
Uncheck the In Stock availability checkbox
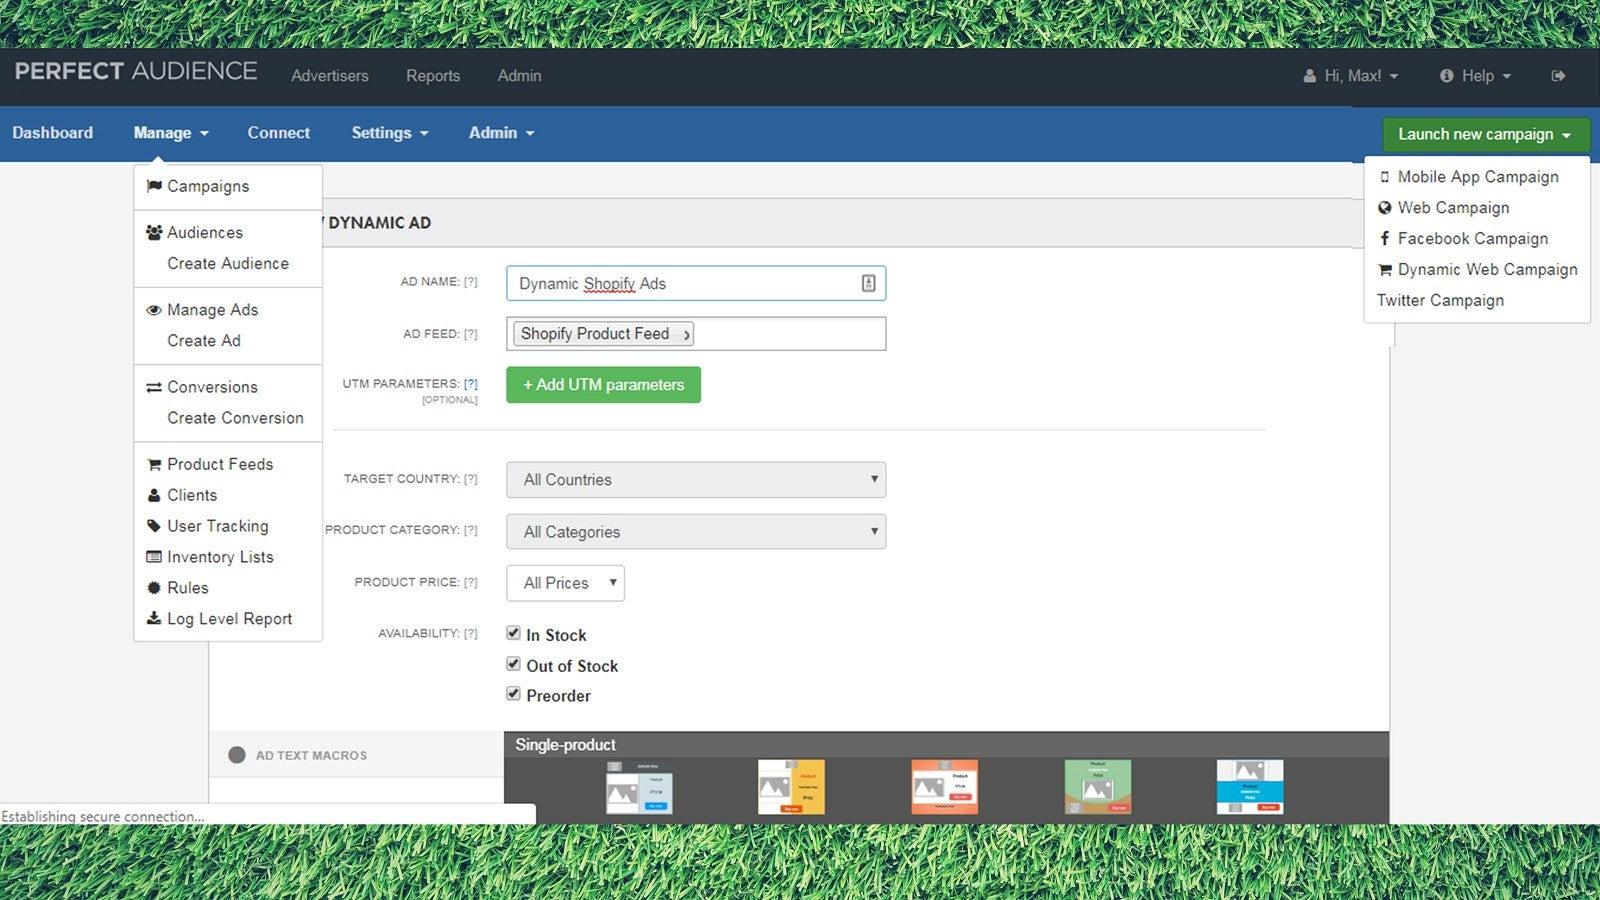point(513,633)
